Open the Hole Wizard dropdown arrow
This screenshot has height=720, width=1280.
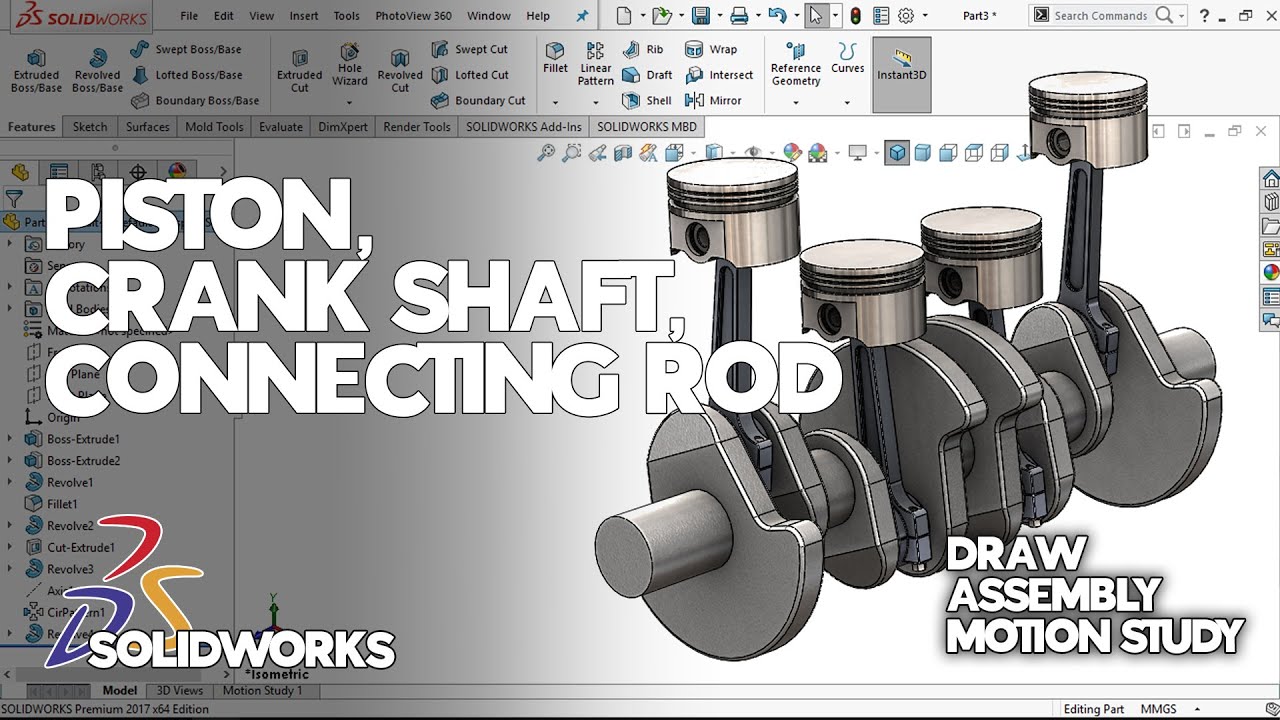(x=350, y=102)
